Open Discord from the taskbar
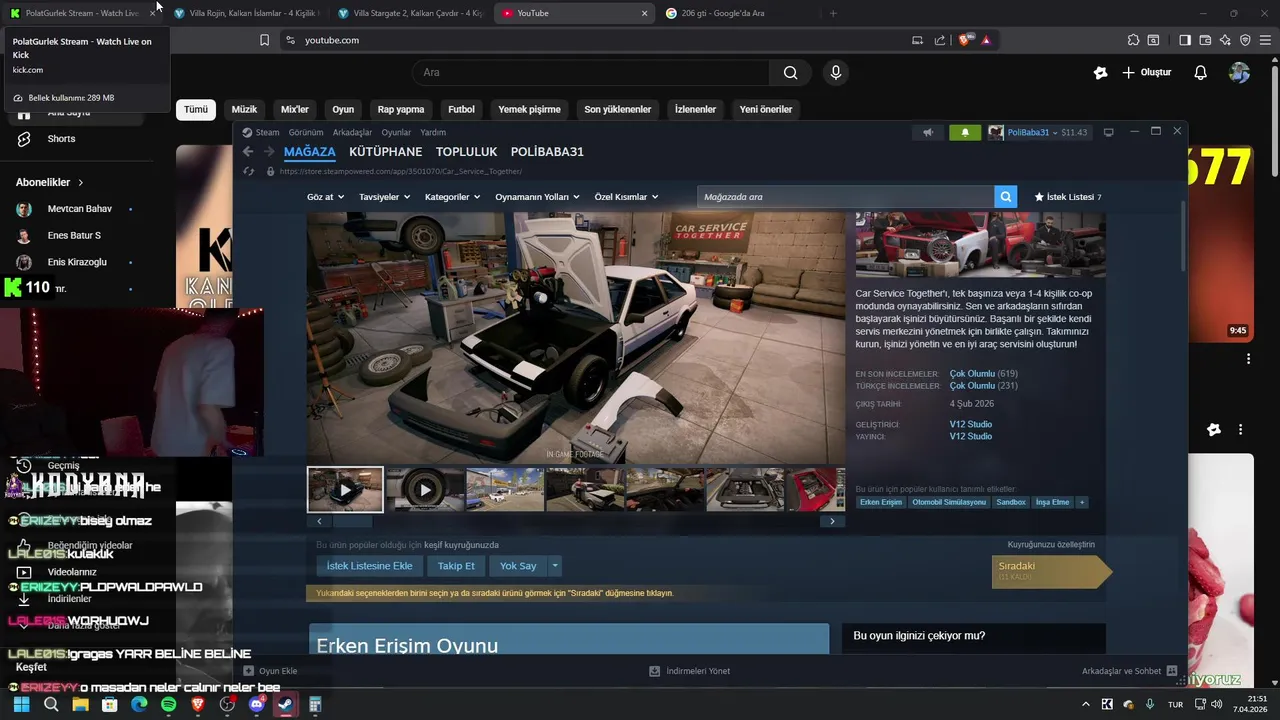 click(x=256, y=704)
